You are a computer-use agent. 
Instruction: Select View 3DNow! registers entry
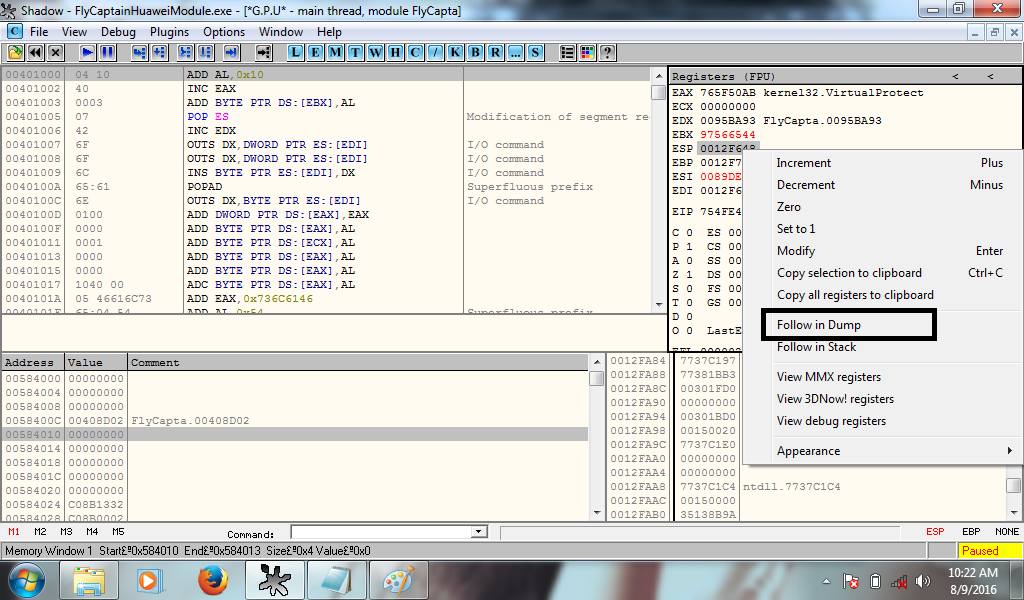(882, 399)
